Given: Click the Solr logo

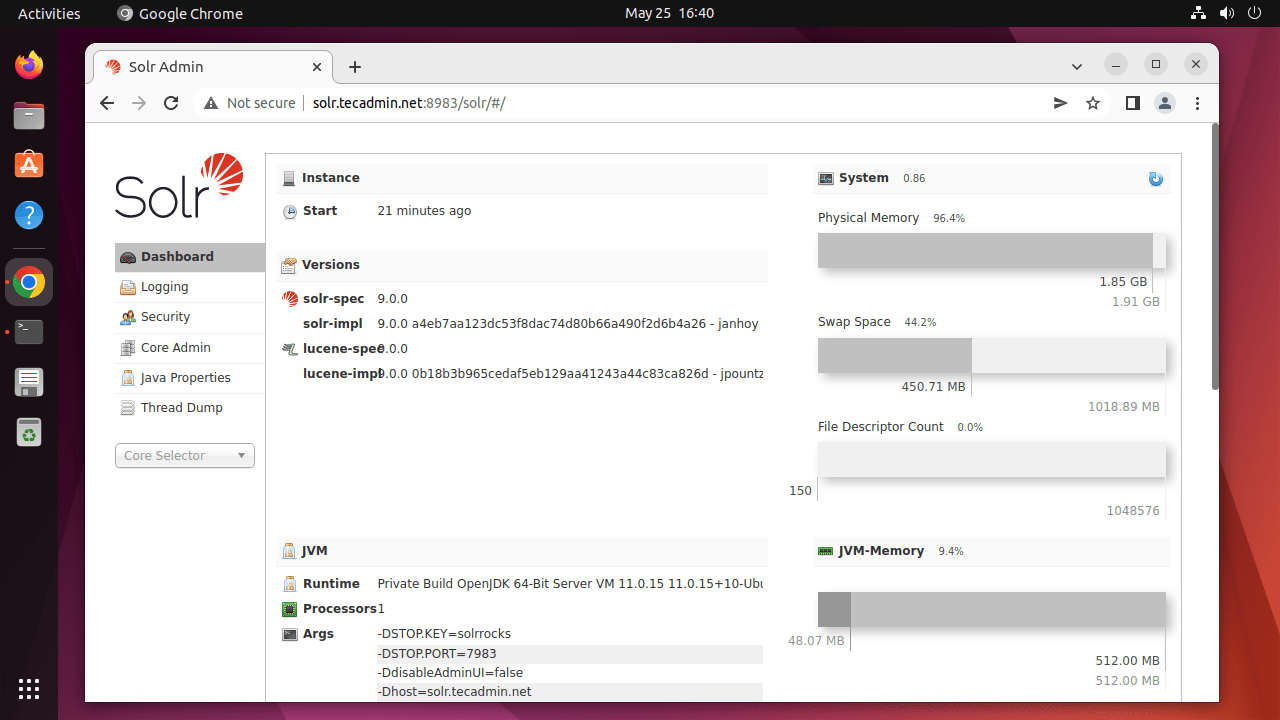Looking at the screenshot, I should click(179, 186).
